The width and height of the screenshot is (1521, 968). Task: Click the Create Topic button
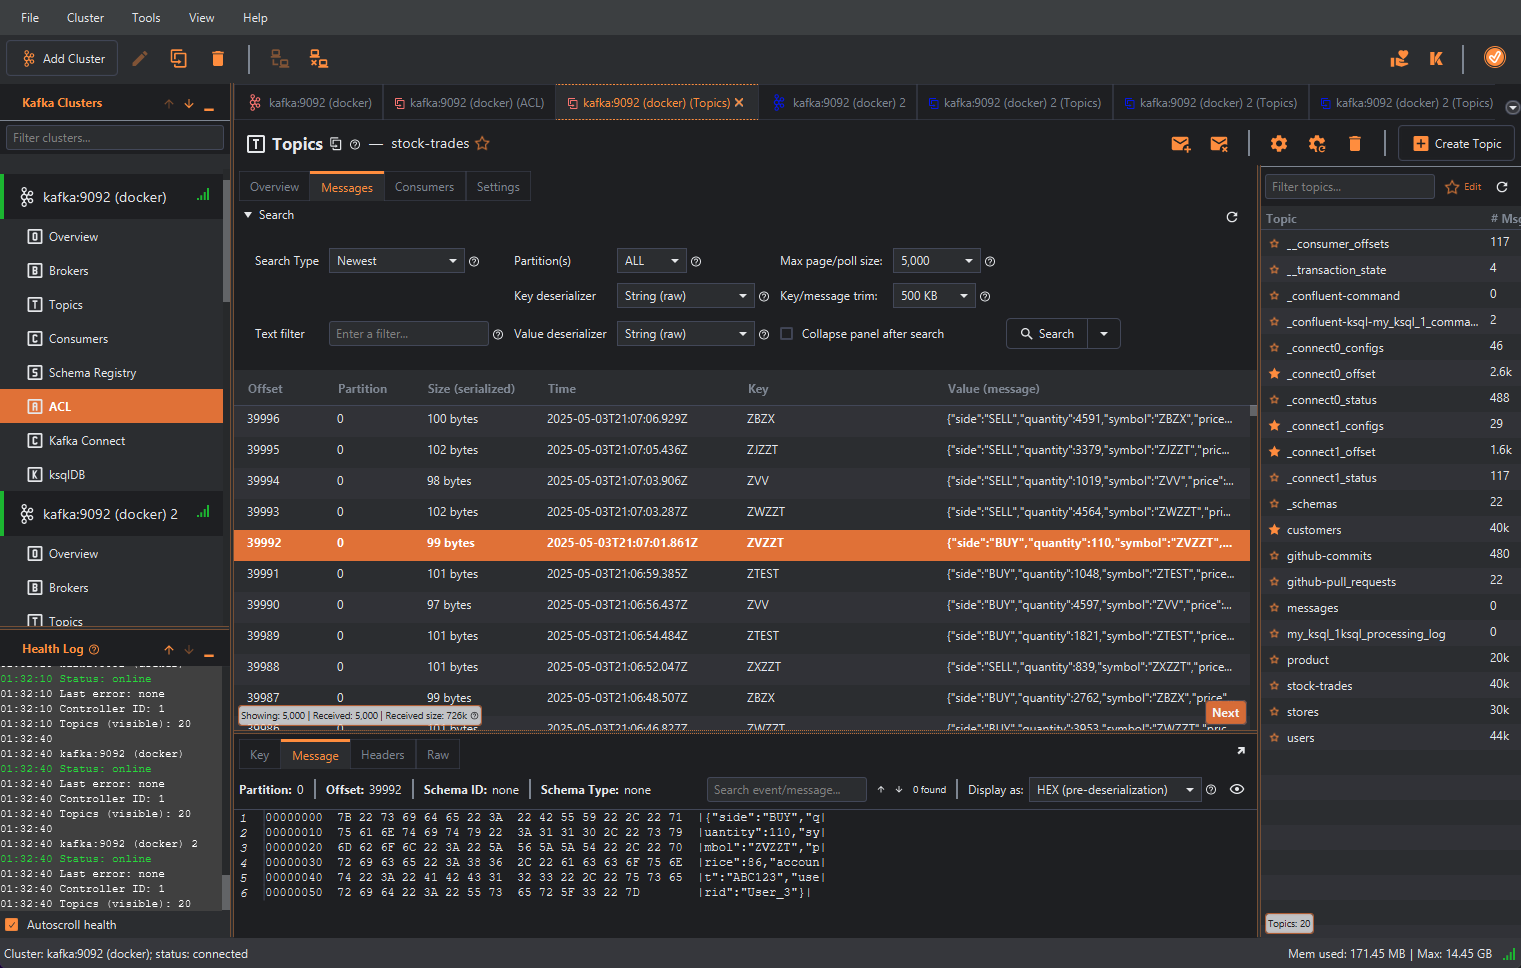pyautogui.click(x=1456, y=144)
